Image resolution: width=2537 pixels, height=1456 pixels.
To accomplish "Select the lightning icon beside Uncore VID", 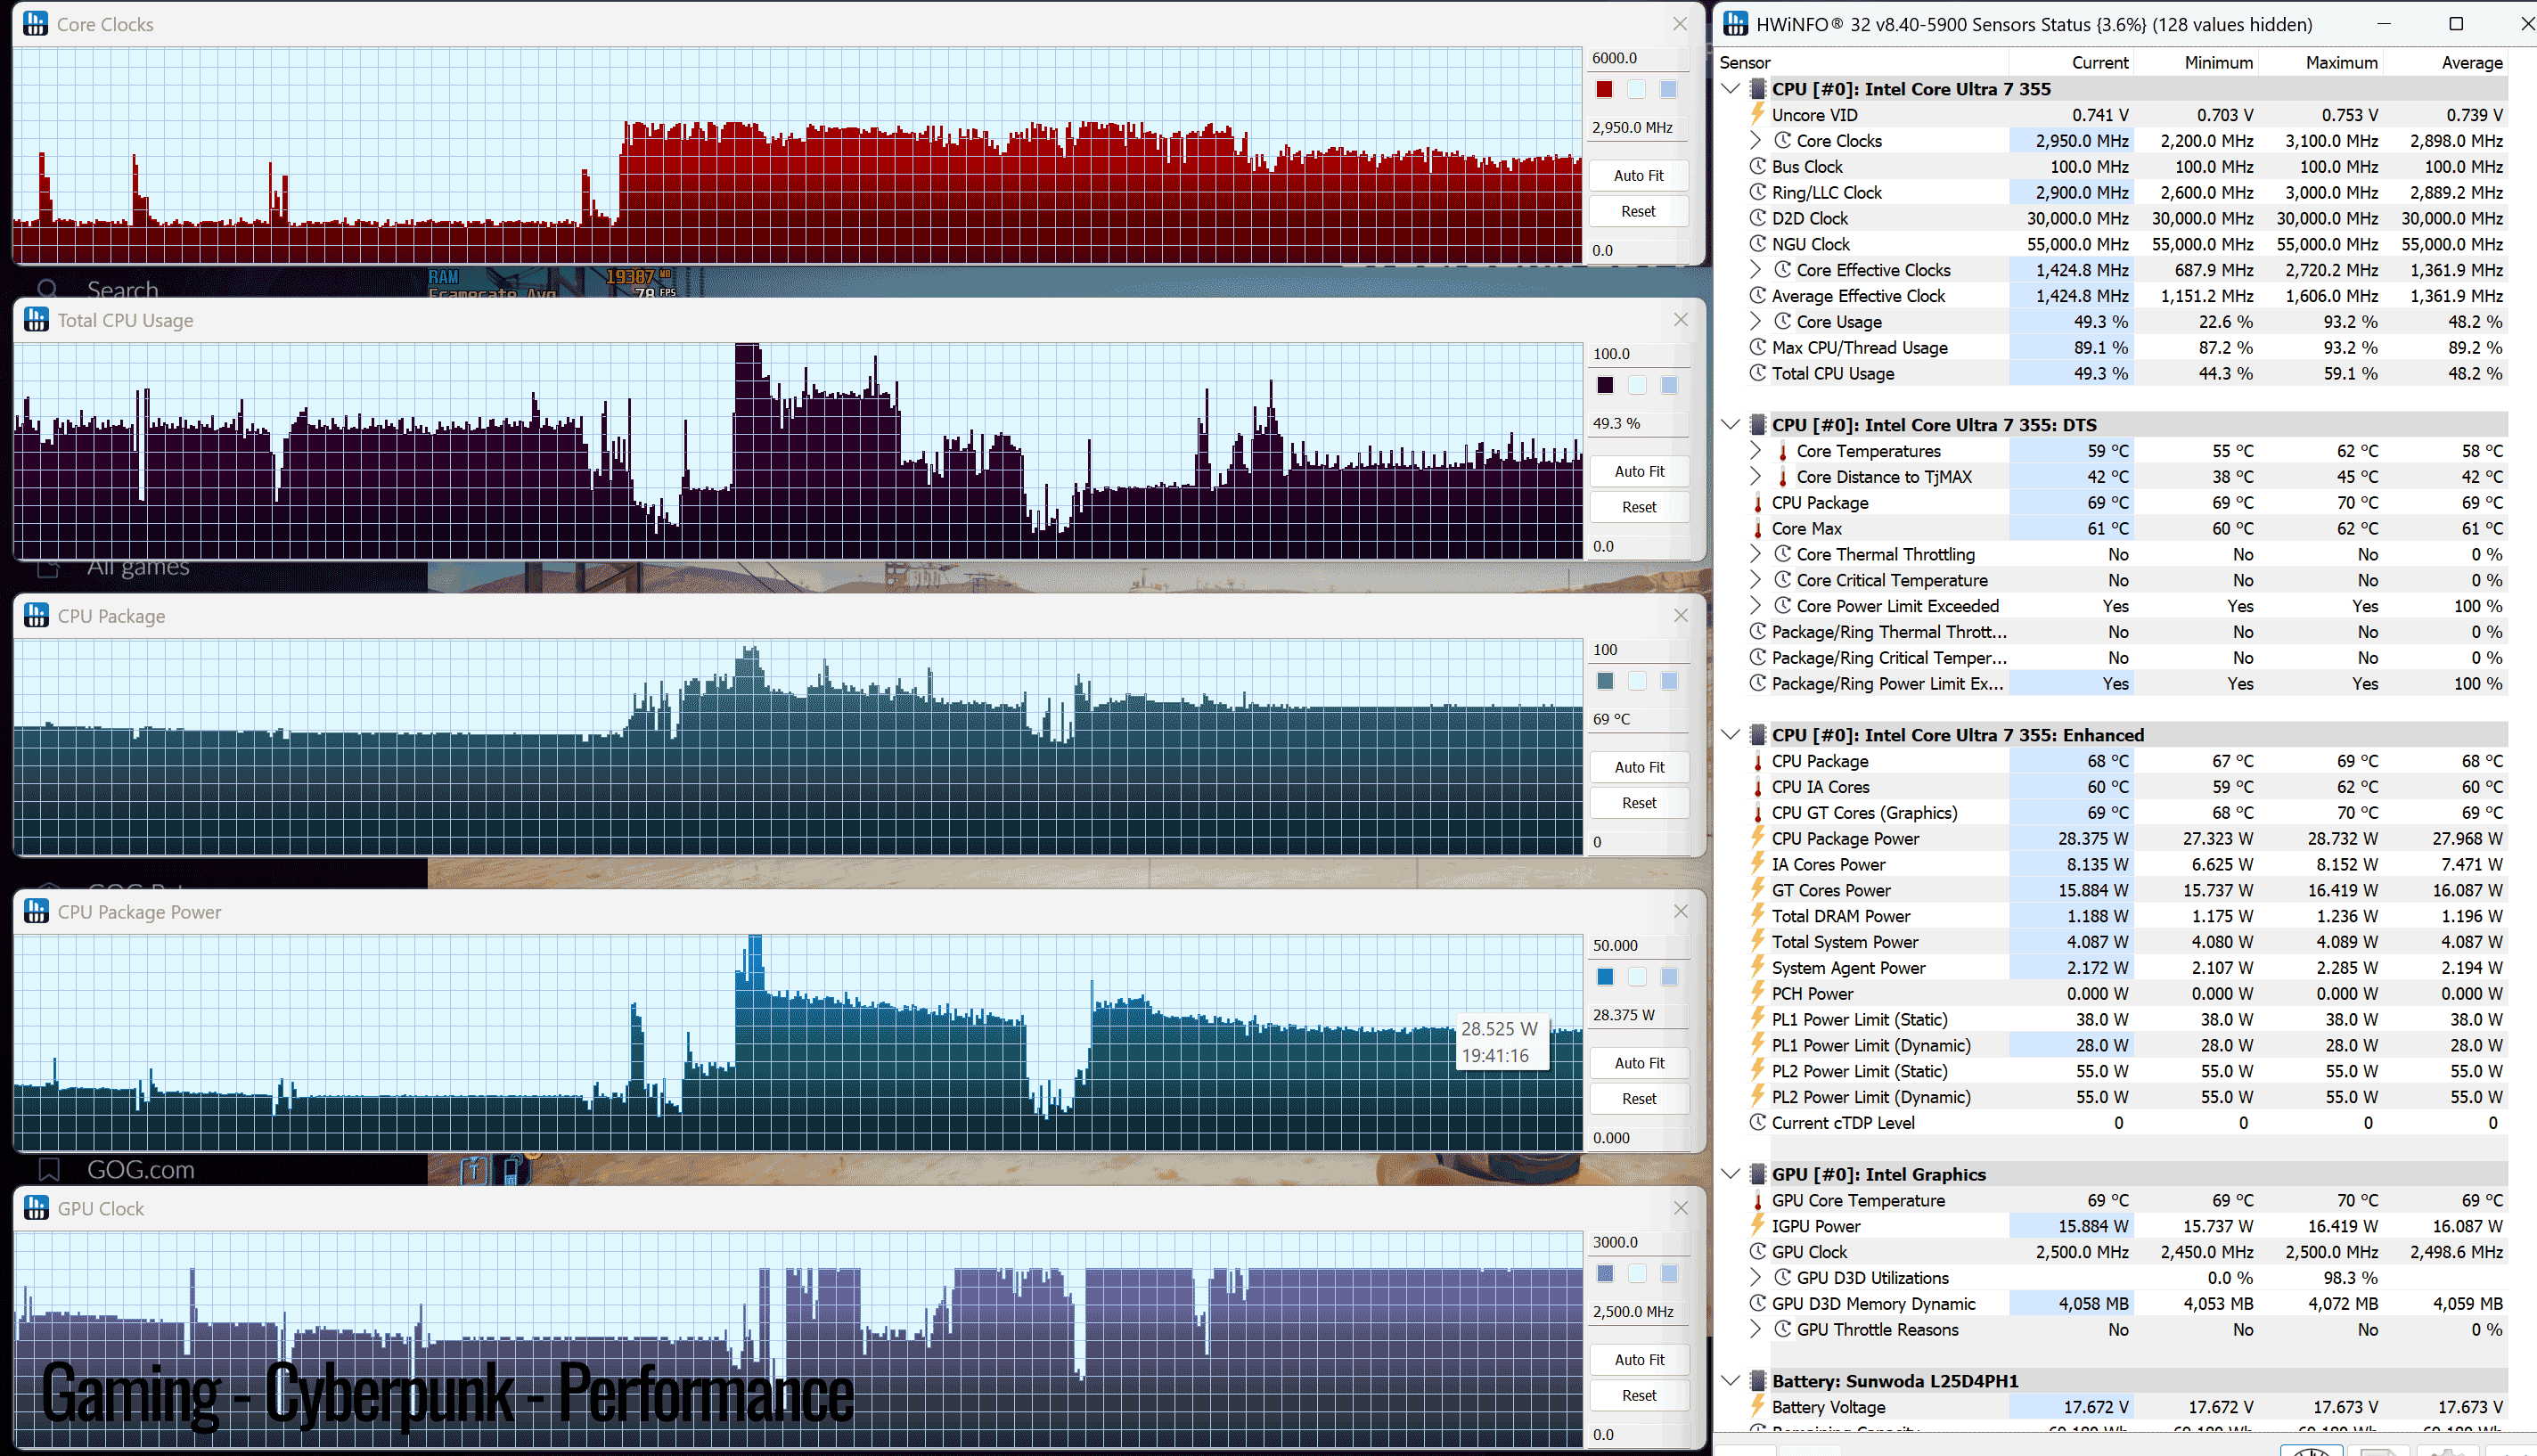I will (1757, 115).
